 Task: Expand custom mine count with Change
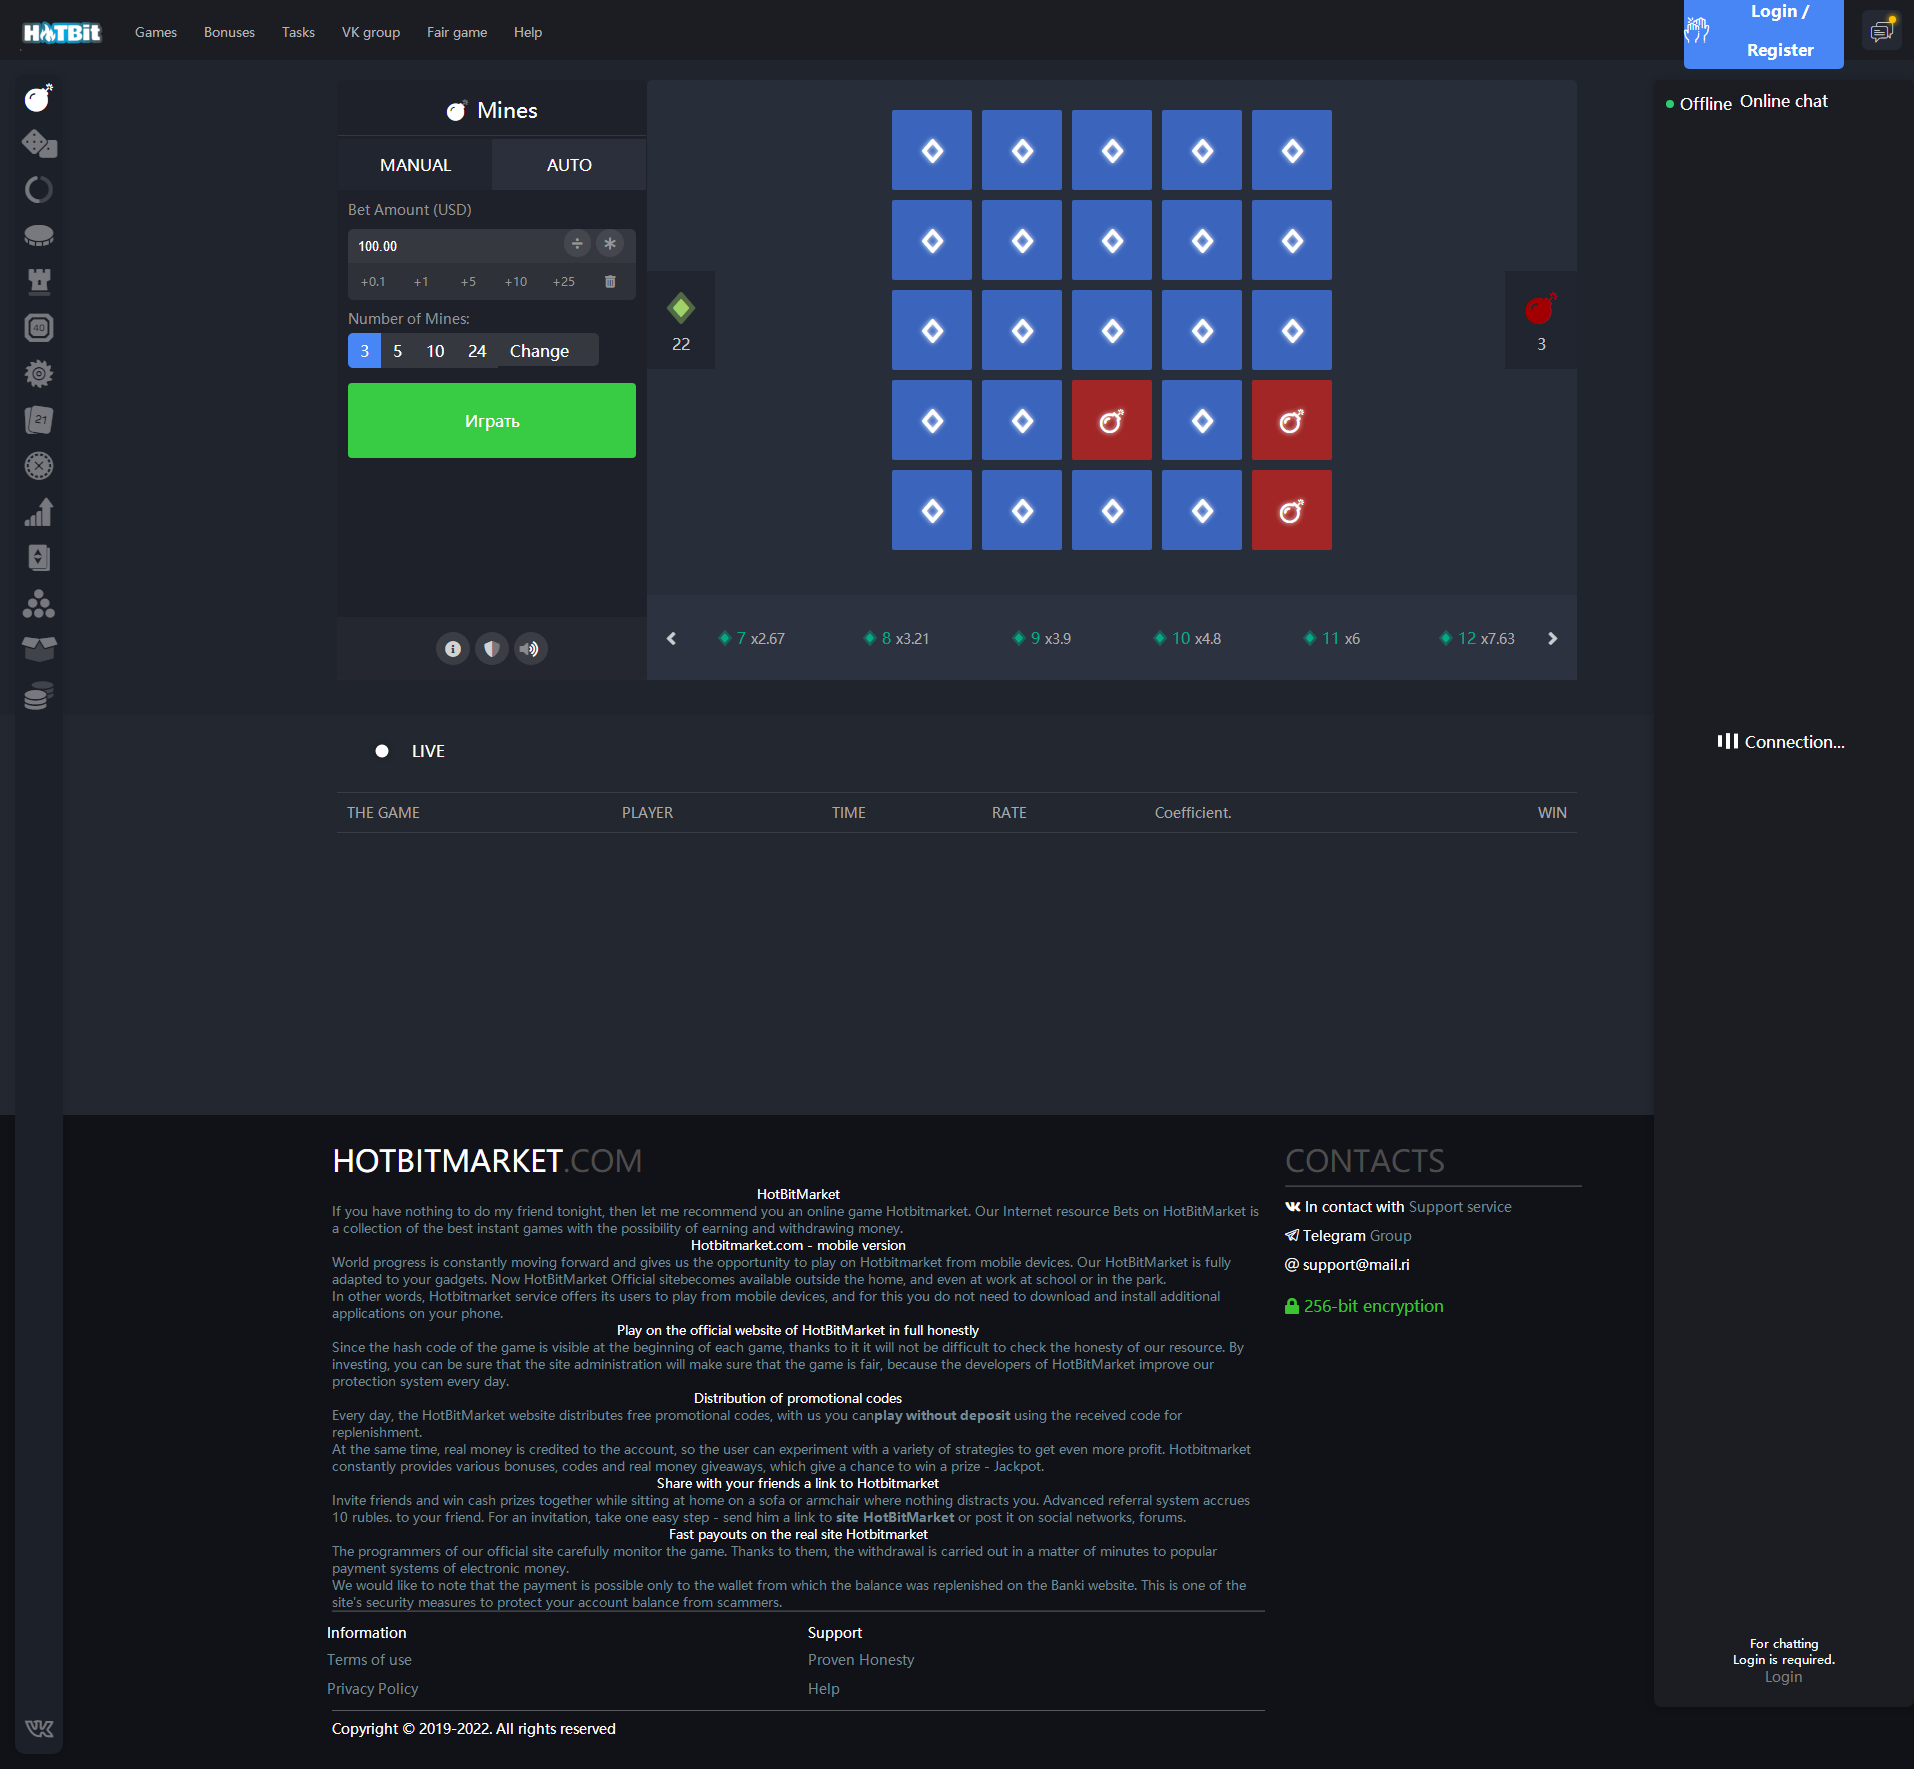pyautogui.click(x=539, y=351)
